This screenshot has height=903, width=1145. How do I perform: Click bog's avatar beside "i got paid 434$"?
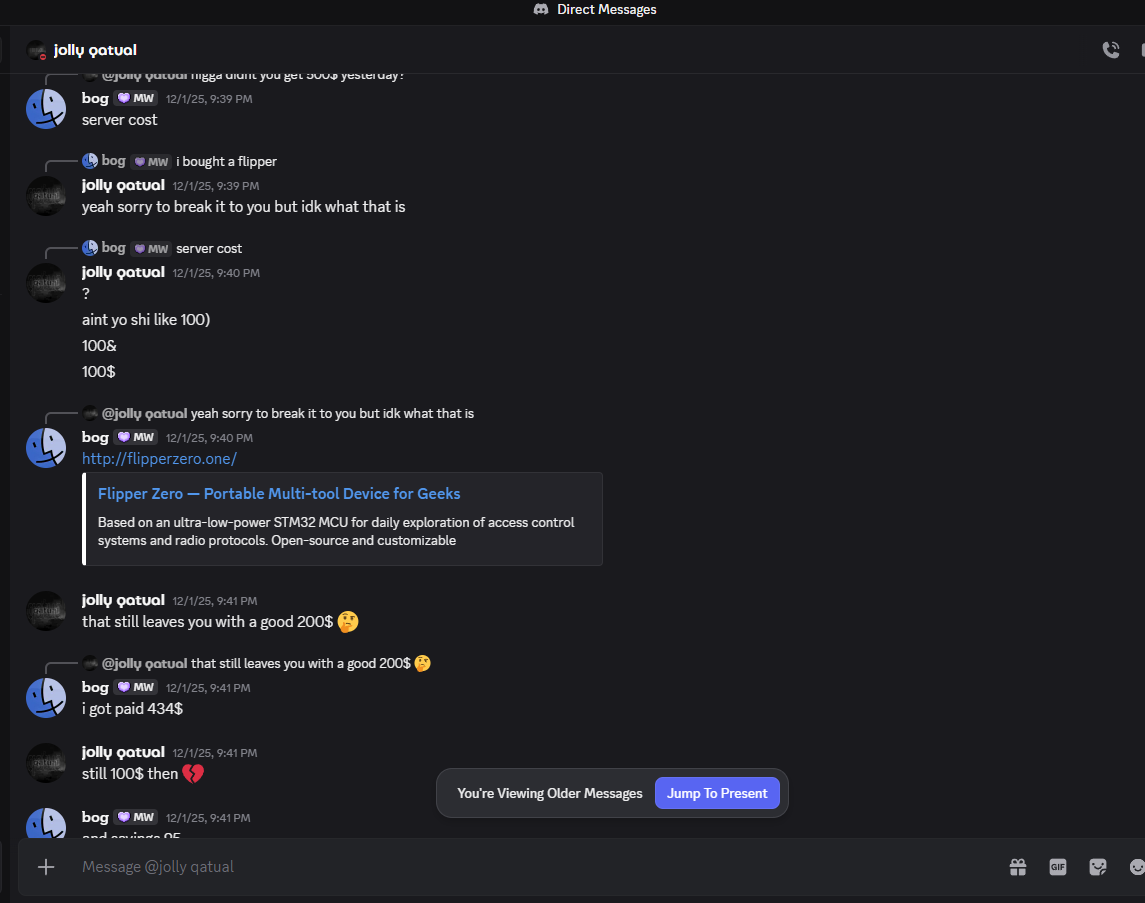pyautogui.click(x=46, y=697)
